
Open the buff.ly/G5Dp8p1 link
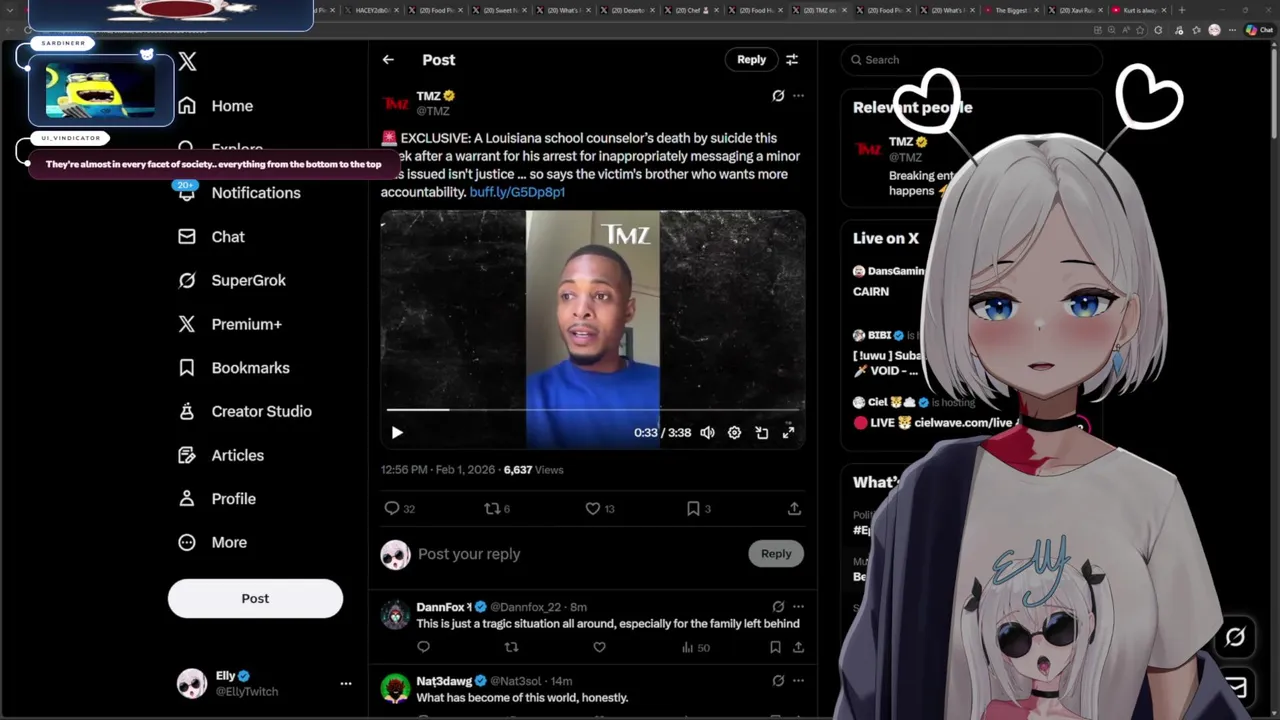click(x=517, y=192)
